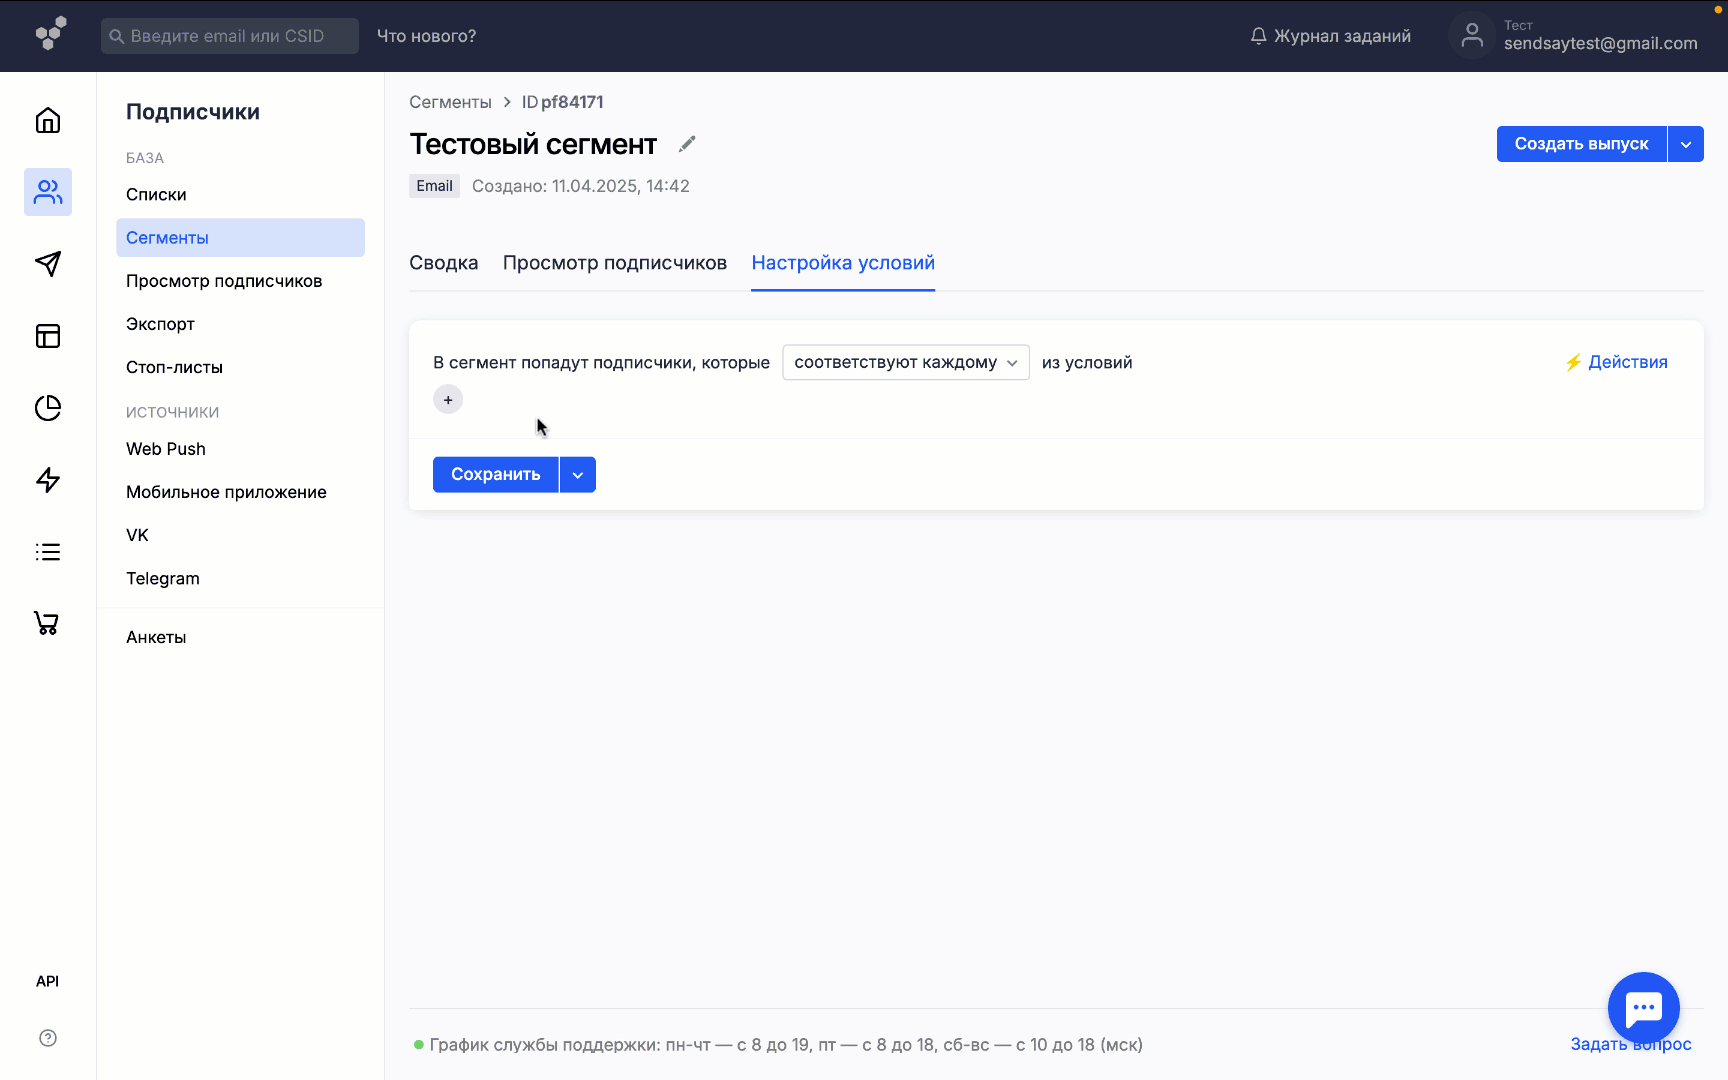Screen dimensions: 1728x1080
Task: Select the lightning bolt automation icon
Action: (x=48, y=480)
